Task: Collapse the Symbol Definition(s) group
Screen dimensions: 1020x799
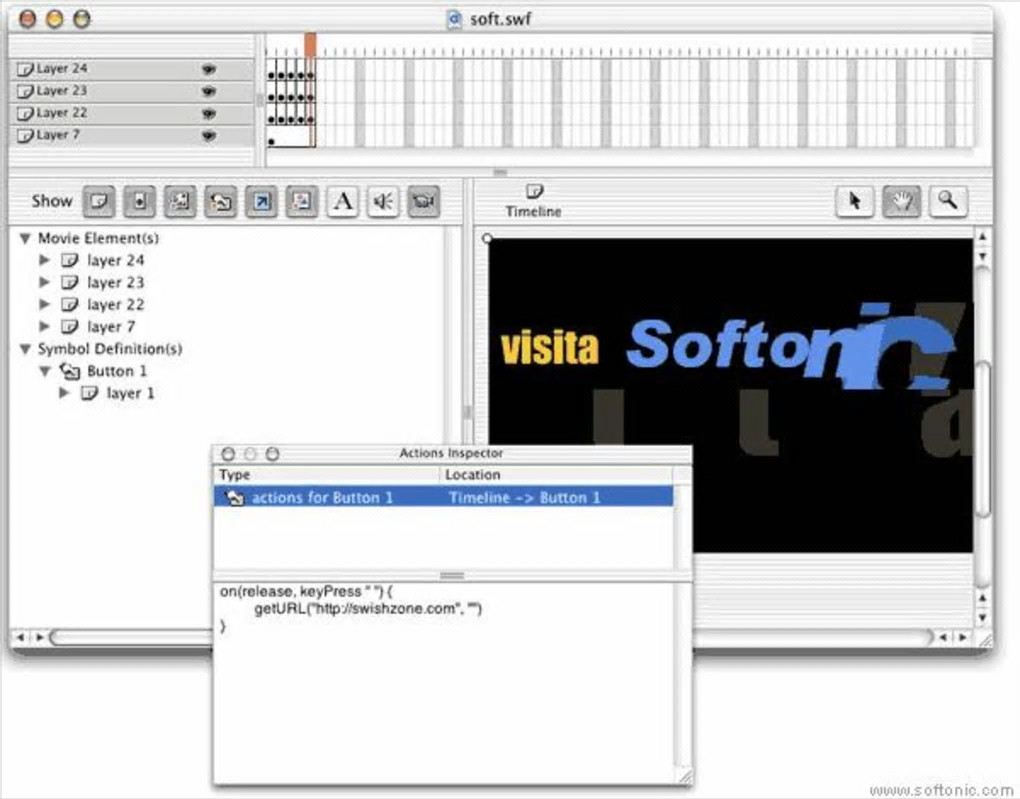Action: 25,349
